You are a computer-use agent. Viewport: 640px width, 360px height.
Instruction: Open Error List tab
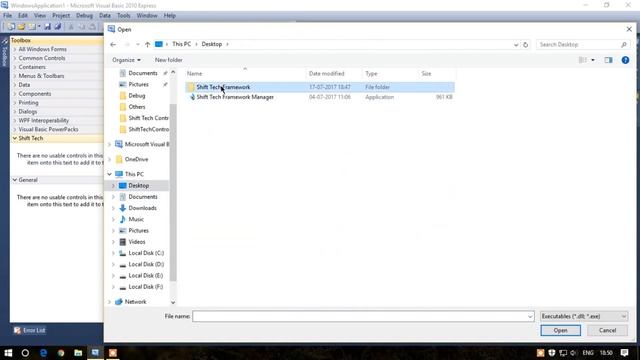(29, 330)
